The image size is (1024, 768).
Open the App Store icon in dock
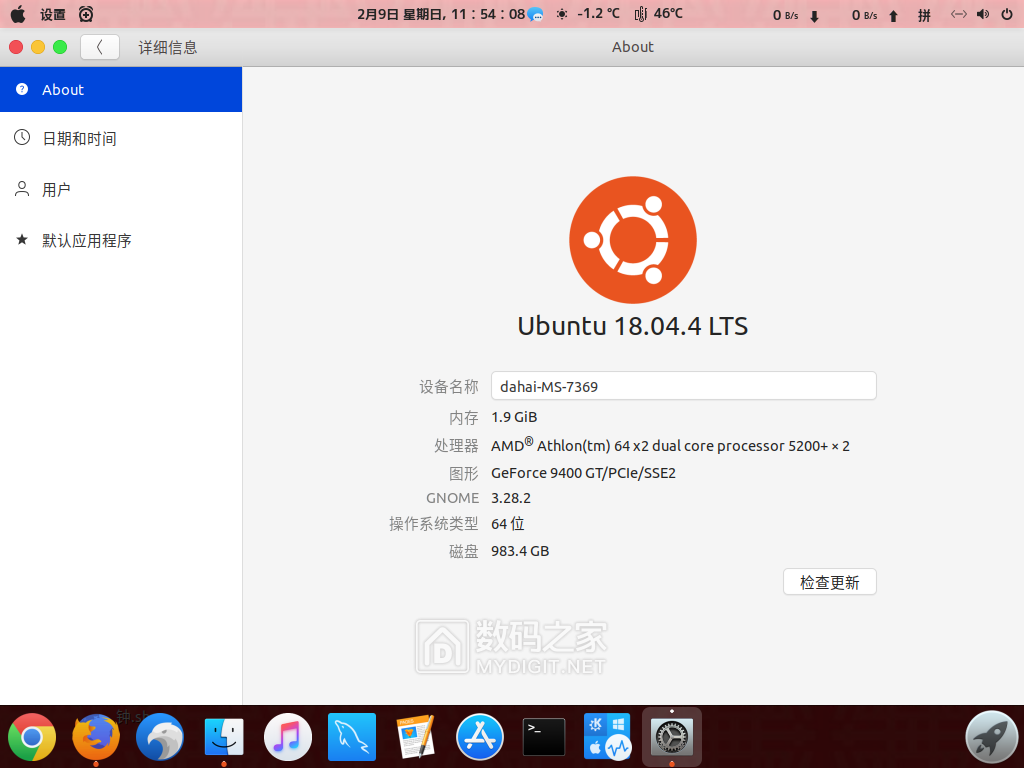point(480,738)
